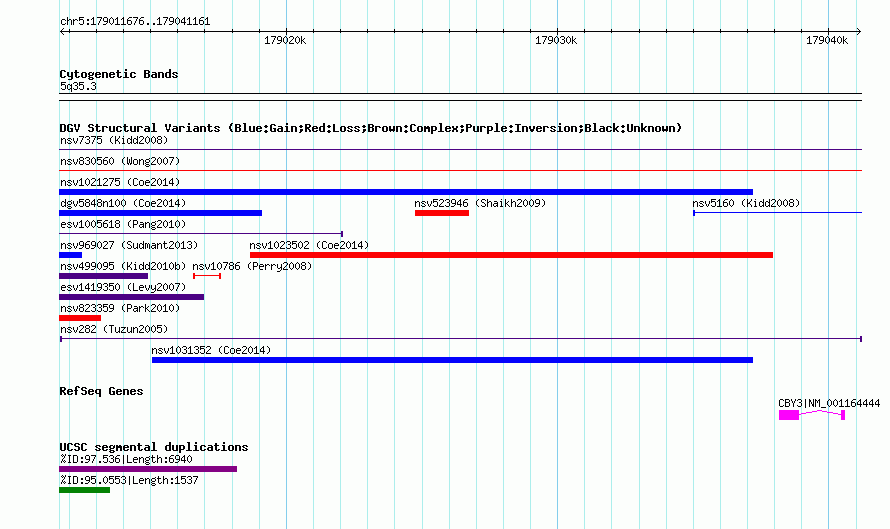
Task: Select the blue nsv1021275 (Coe2014) bar
Action: 406,192
